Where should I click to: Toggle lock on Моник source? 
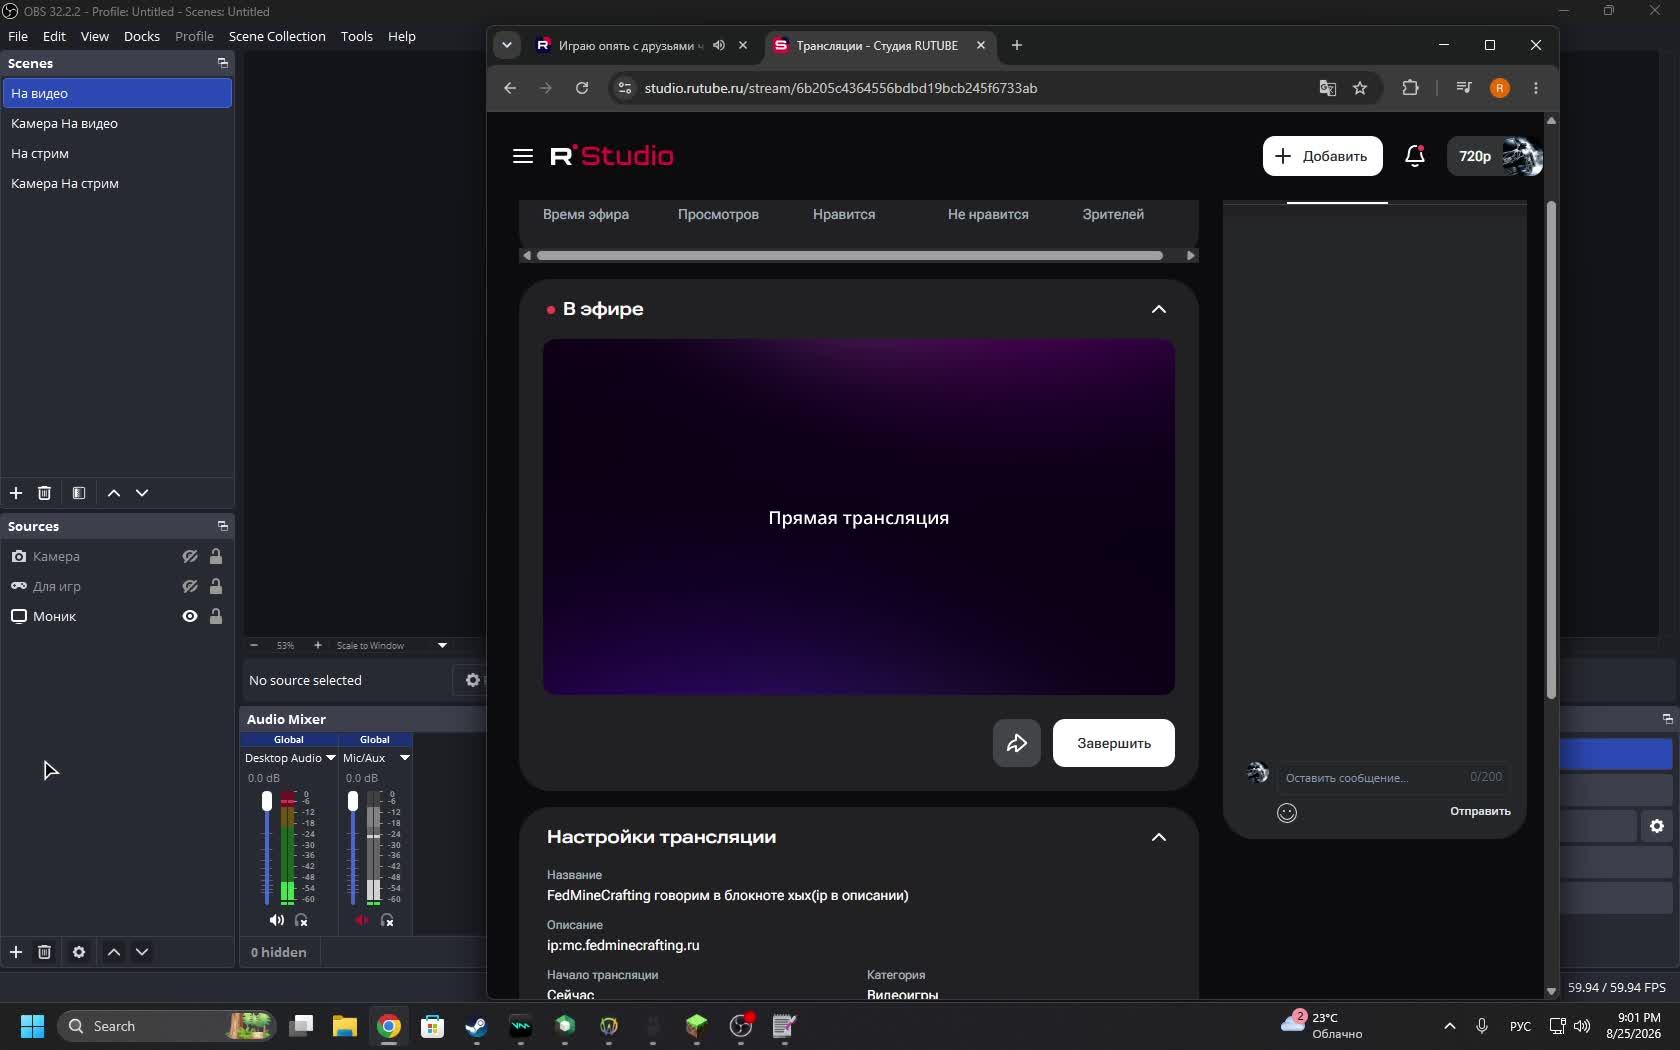216,616
